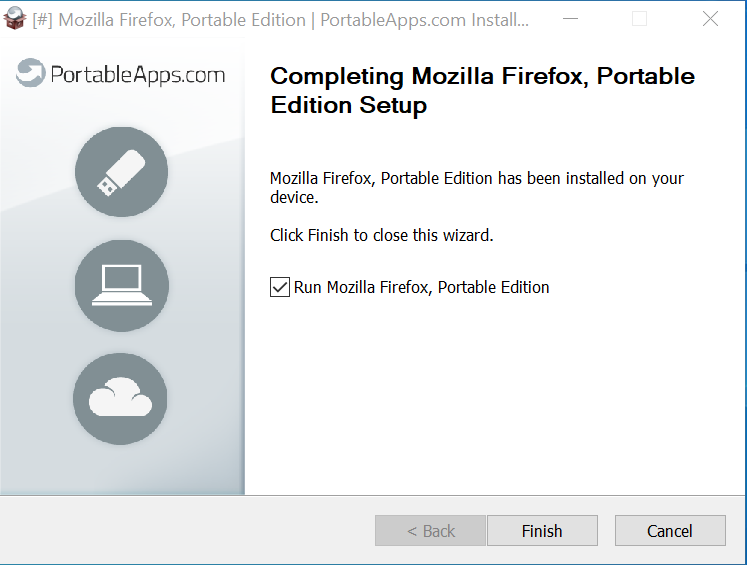Click the USB flash drive icon
The width and height of the screenshot is (747, 565).
point(121,172)
